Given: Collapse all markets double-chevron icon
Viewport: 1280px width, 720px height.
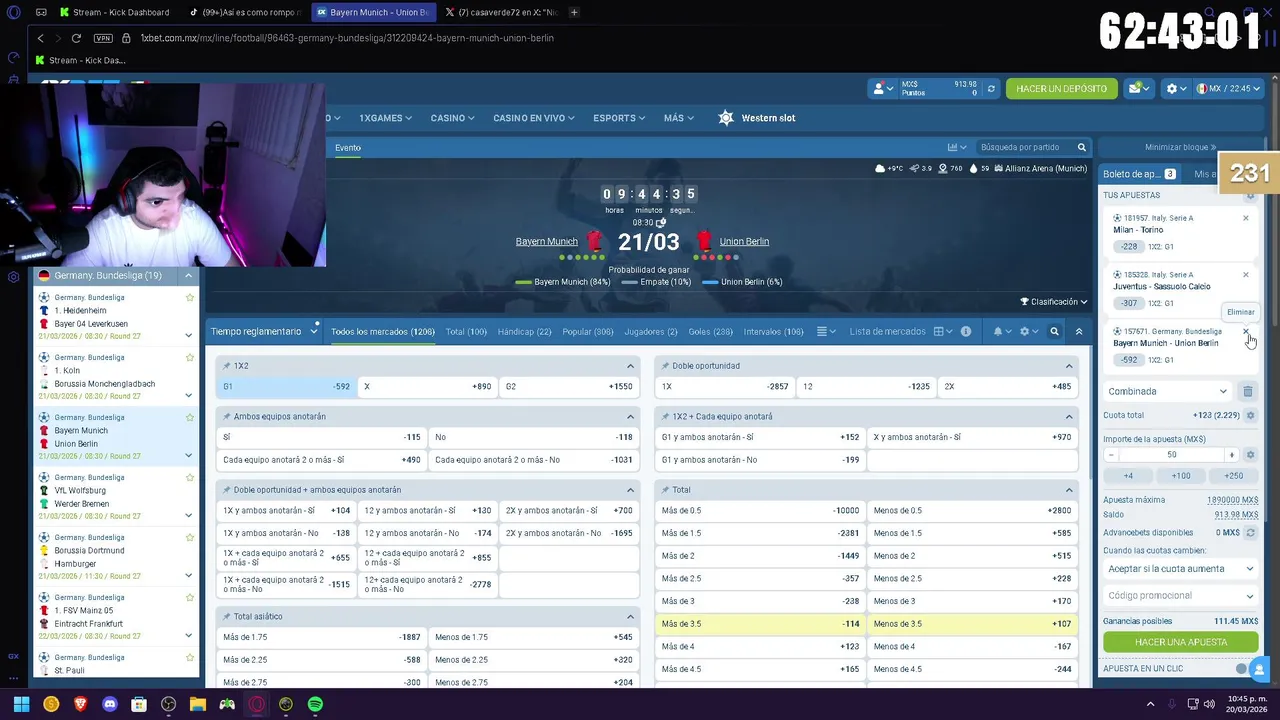Looking at the screenshot, I should tap(1078, 331).
